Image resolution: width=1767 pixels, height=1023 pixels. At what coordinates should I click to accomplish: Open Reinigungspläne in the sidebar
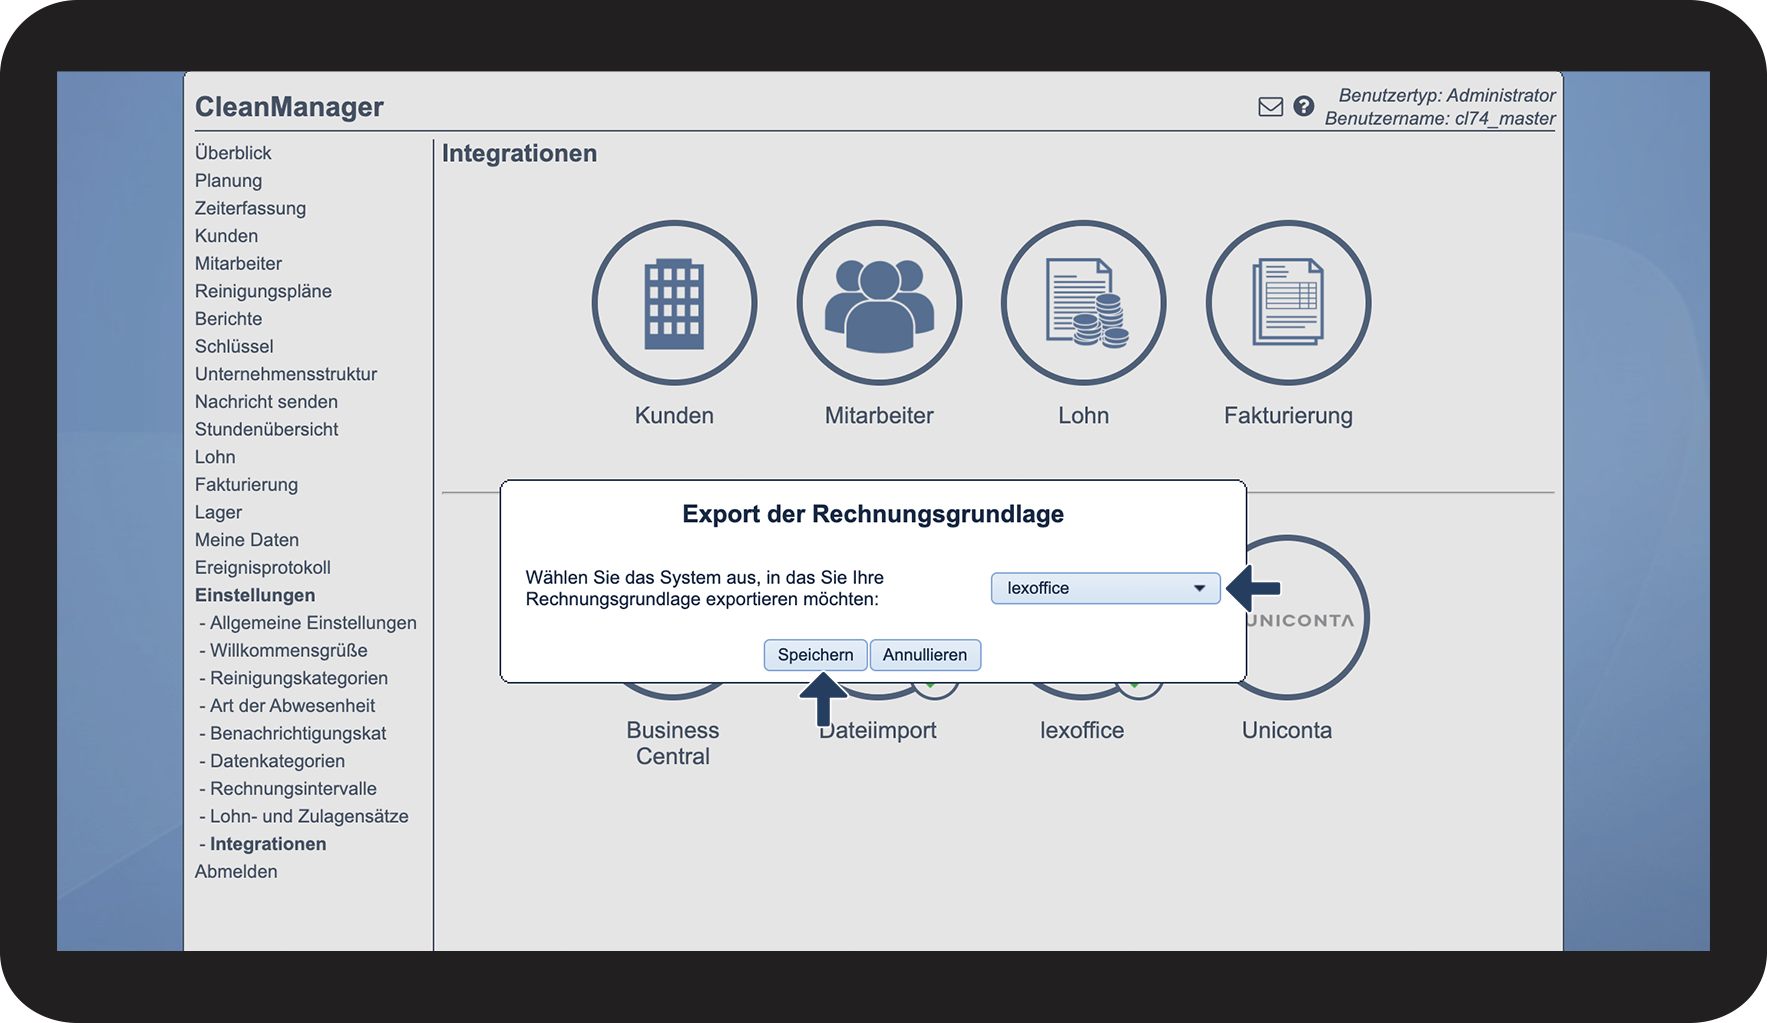click(263, 291)
